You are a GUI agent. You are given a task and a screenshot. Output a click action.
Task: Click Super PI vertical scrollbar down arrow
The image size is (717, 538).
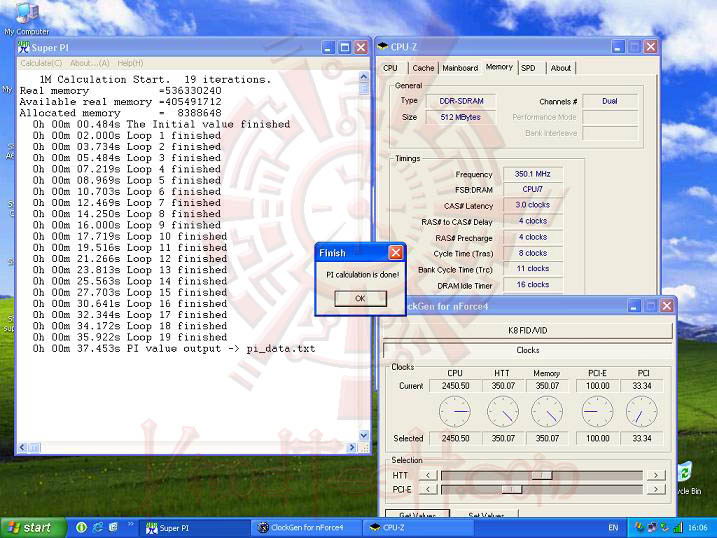coord(364,436)
